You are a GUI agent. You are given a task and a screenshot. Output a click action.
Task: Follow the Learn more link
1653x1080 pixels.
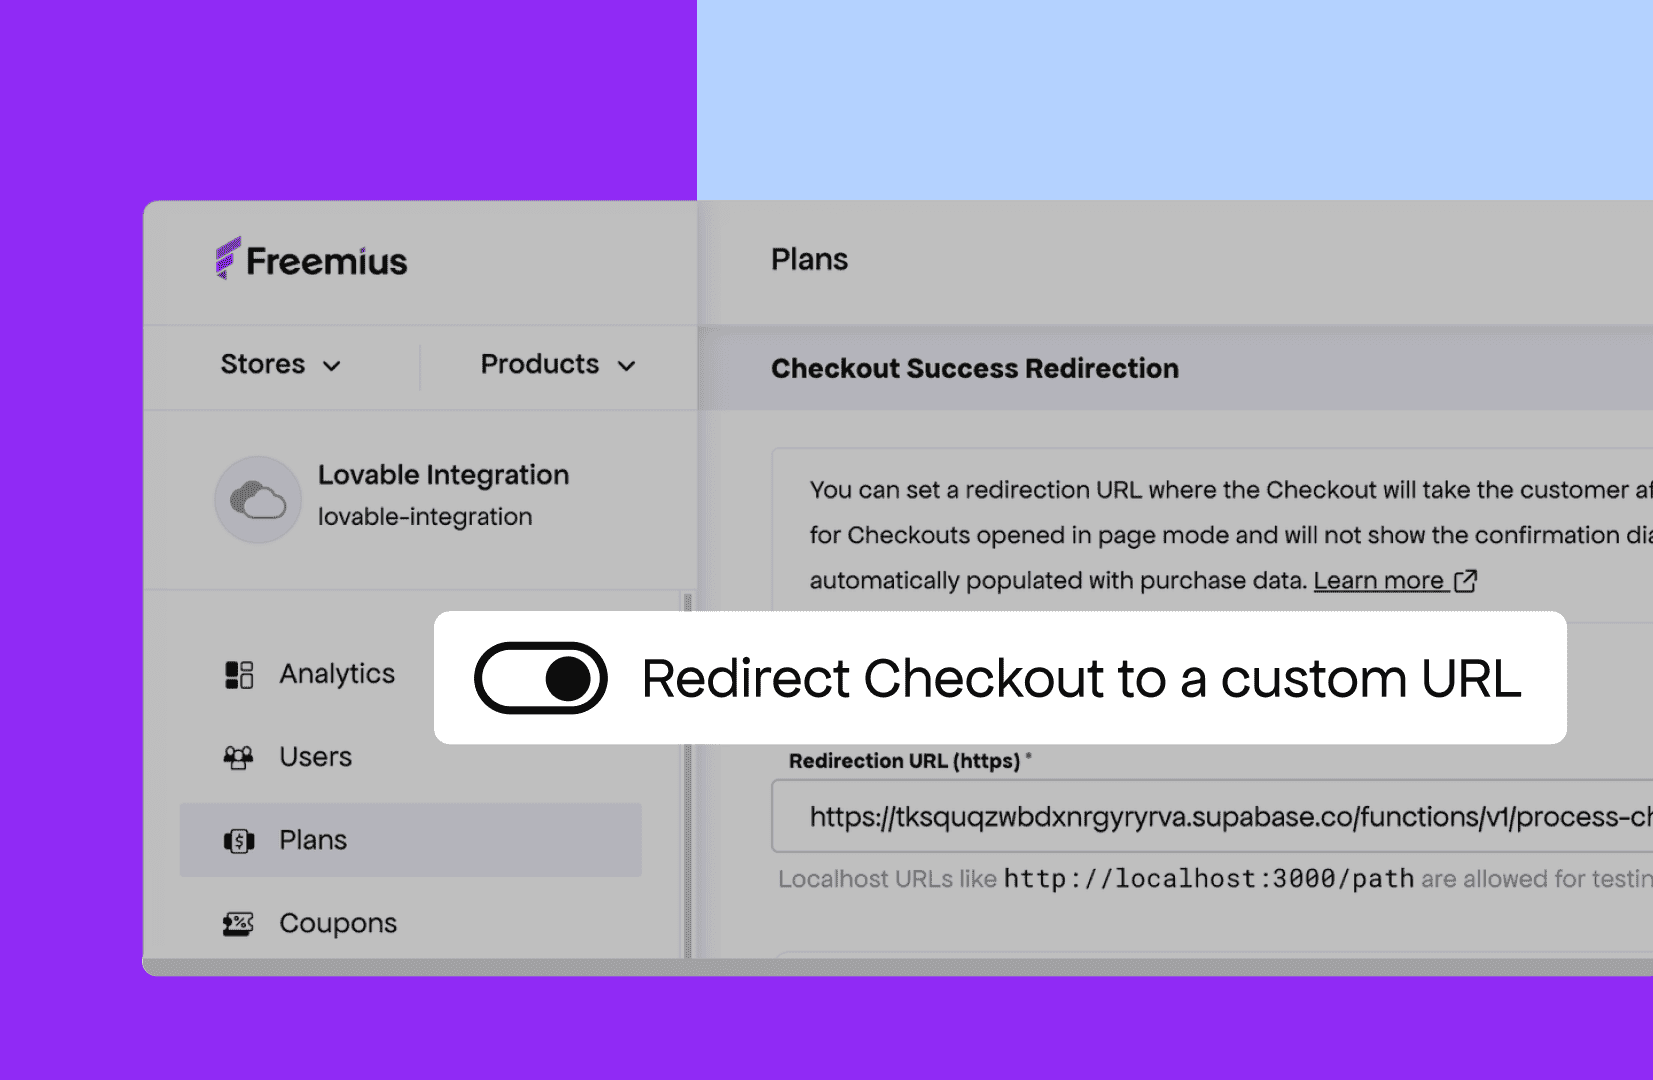tap(1378, 581)
